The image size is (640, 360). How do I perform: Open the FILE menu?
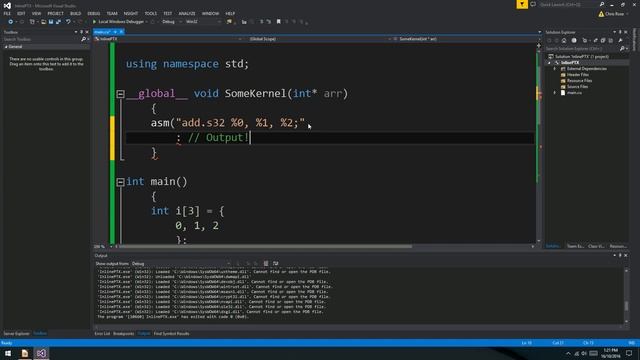7,13
